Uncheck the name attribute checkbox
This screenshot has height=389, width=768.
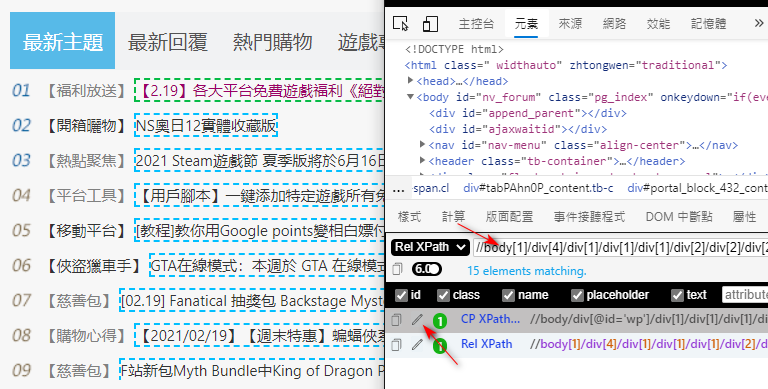pyautogui.click(x=508, y=295)
